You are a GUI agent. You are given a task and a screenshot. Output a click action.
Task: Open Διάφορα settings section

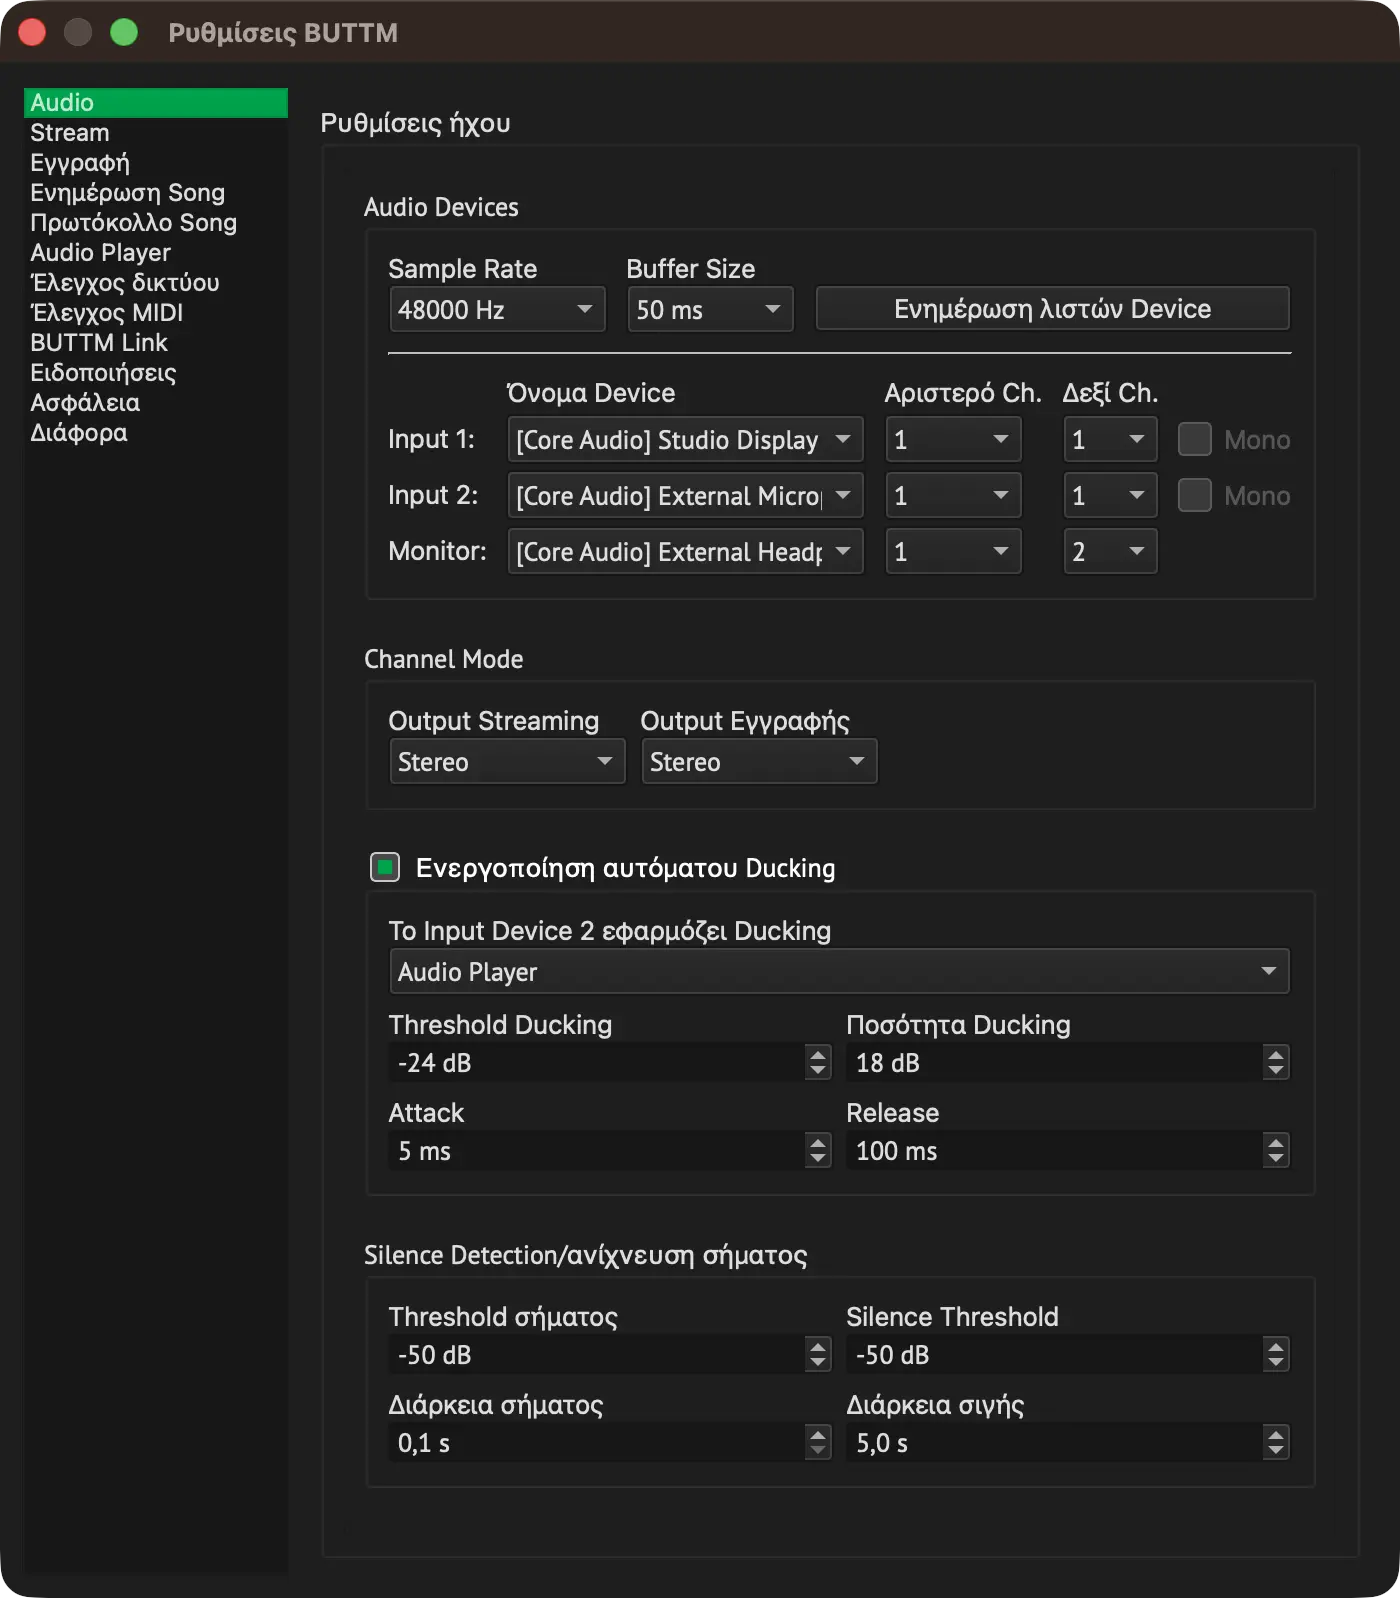[156, 433]
